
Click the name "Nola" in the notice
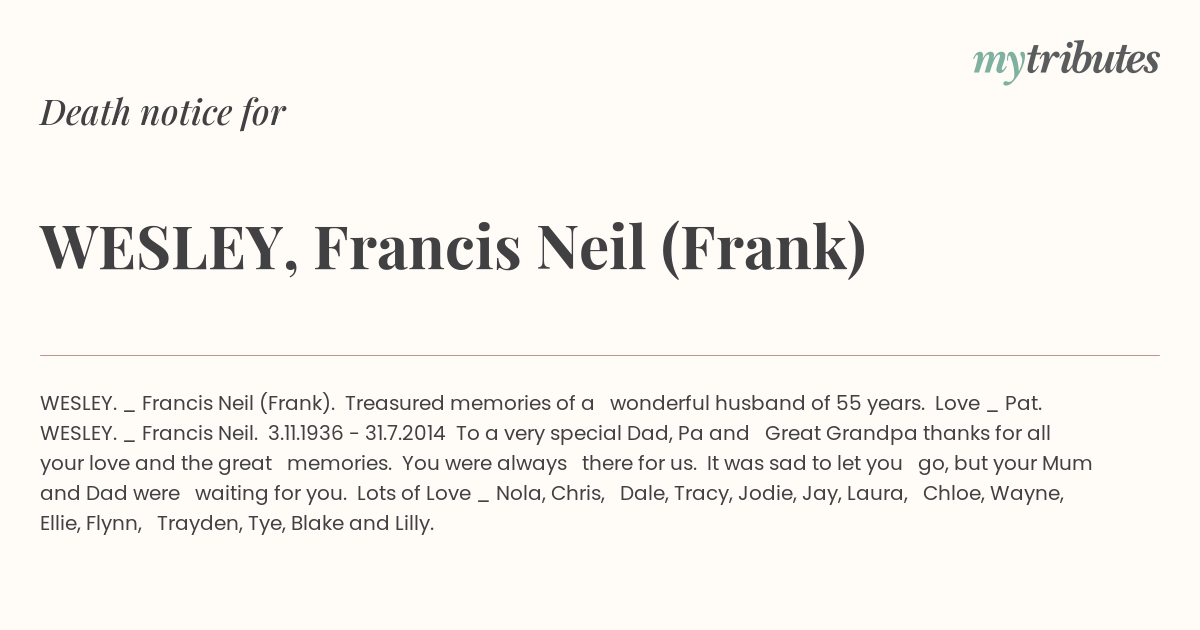517,493
